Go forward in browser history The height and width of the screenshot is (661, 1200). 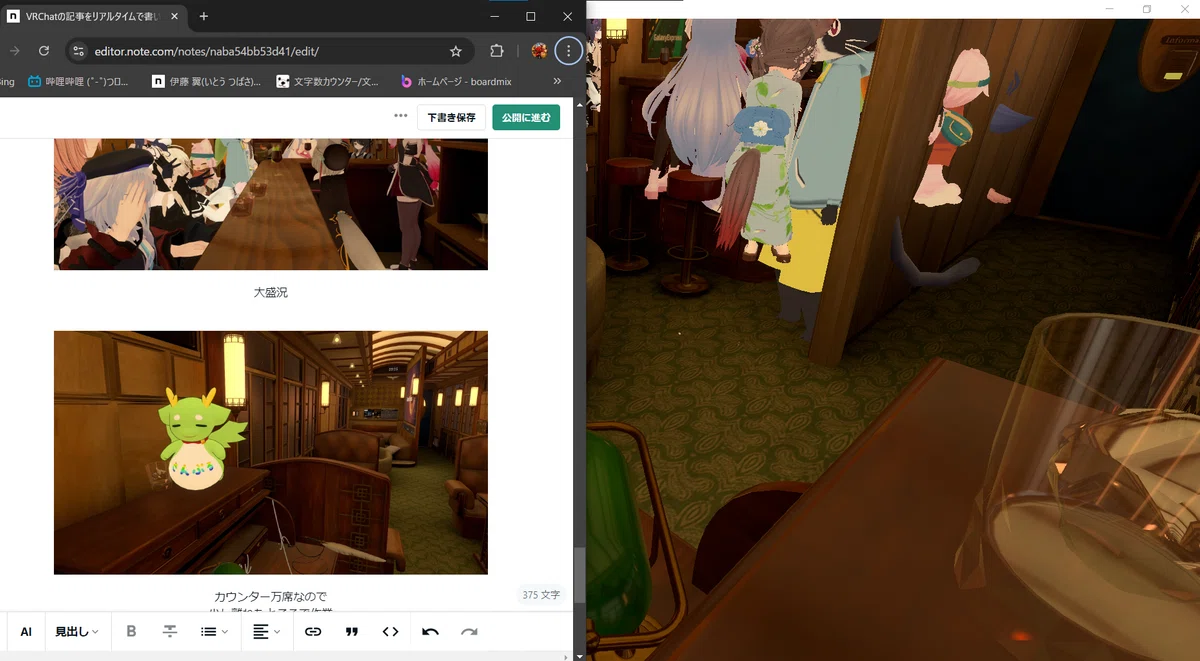point(14,51)
